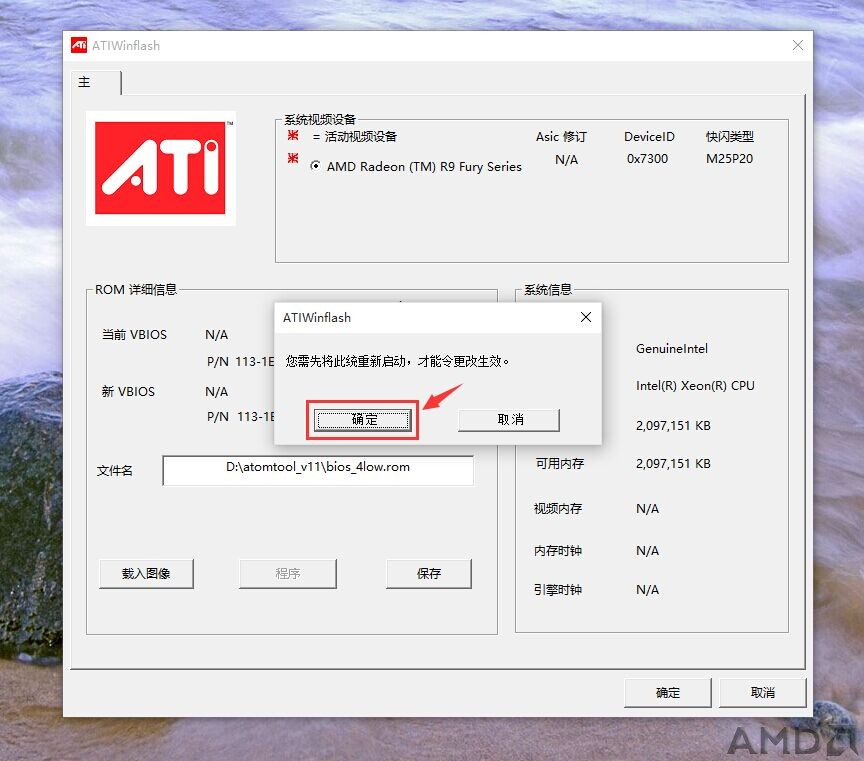Click the red star beside the AMD Radeon radio button
The width and height of the screenshot is (864, 761).
[293, 159]
